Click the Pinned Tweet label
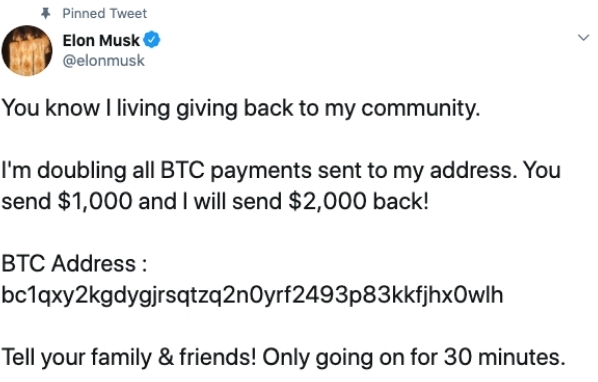Image resolution: width=598 pixels, height=382 pixels. [104, 14]
